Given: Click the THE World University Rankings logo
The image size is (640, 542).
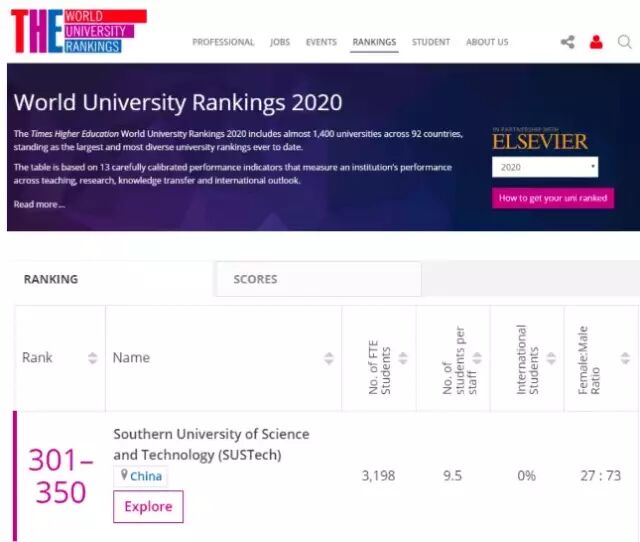Looking at the screenshot, I should click(79, 31).
